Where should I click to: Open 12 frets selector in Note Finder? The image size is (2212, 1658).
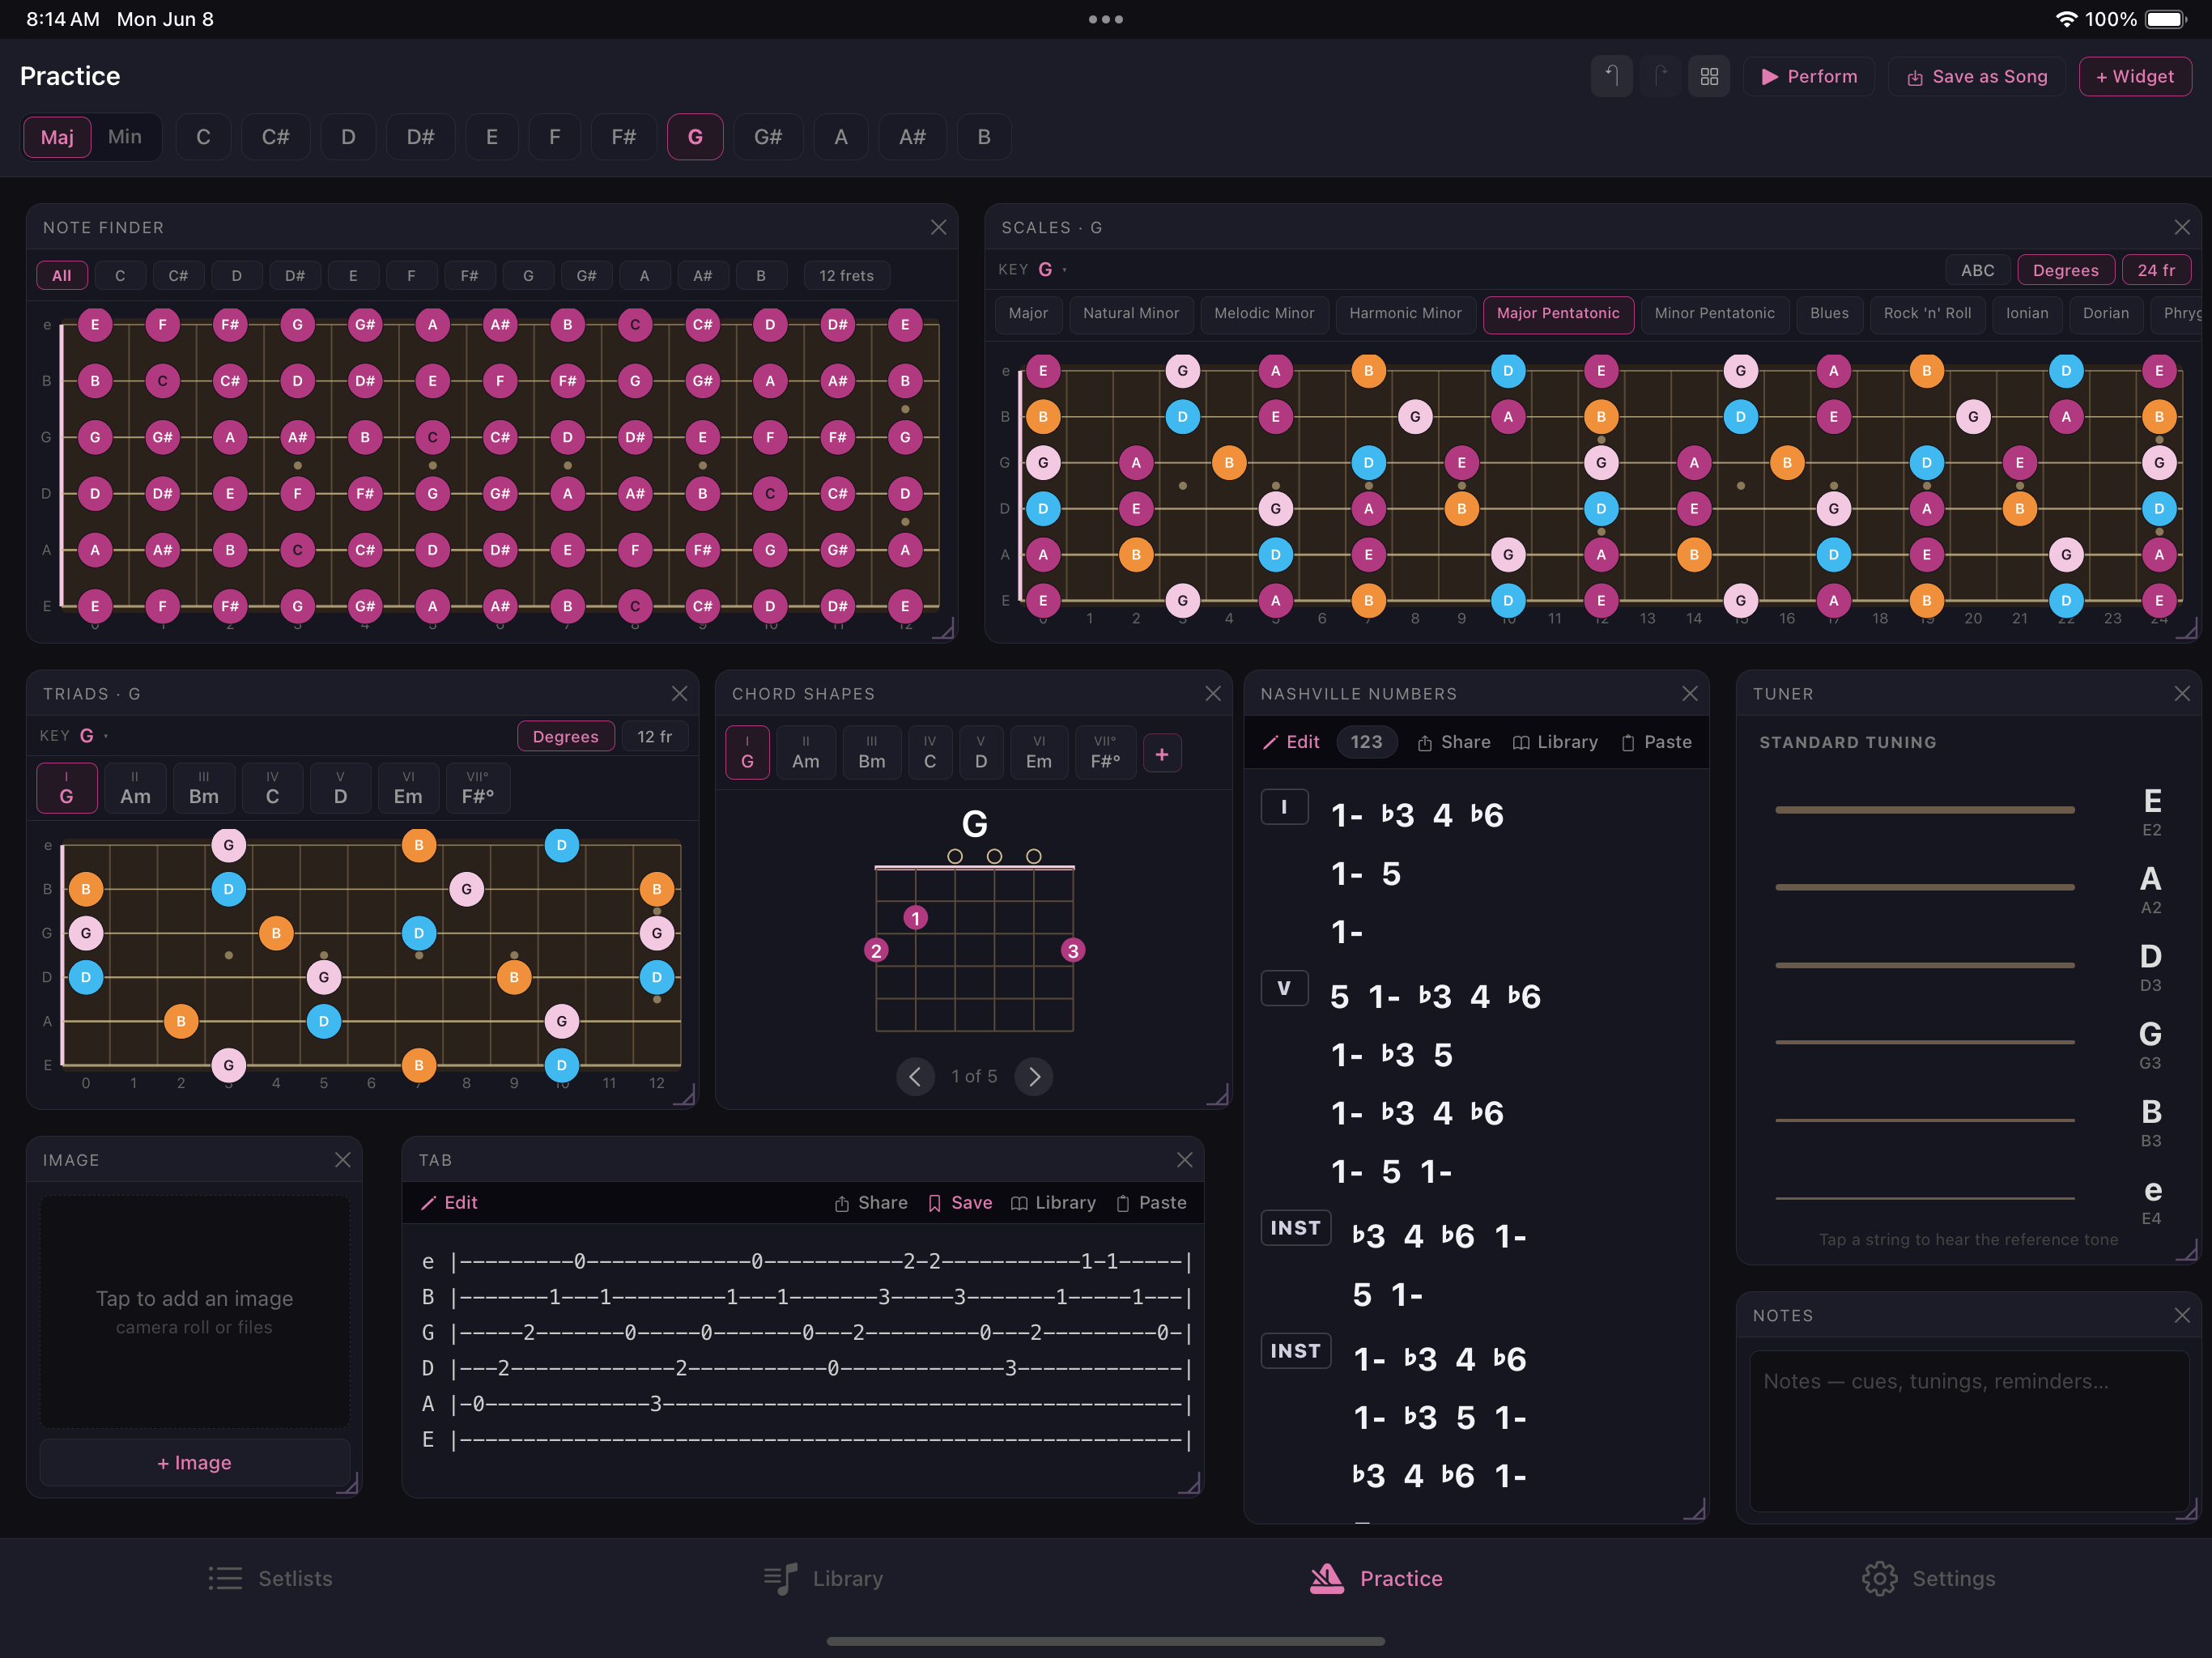tap(846, 275)
